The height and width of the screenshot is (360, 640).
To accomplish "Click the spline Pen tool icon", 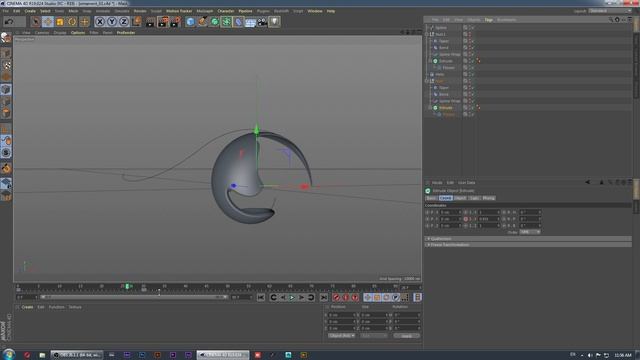I will [202, 22].
